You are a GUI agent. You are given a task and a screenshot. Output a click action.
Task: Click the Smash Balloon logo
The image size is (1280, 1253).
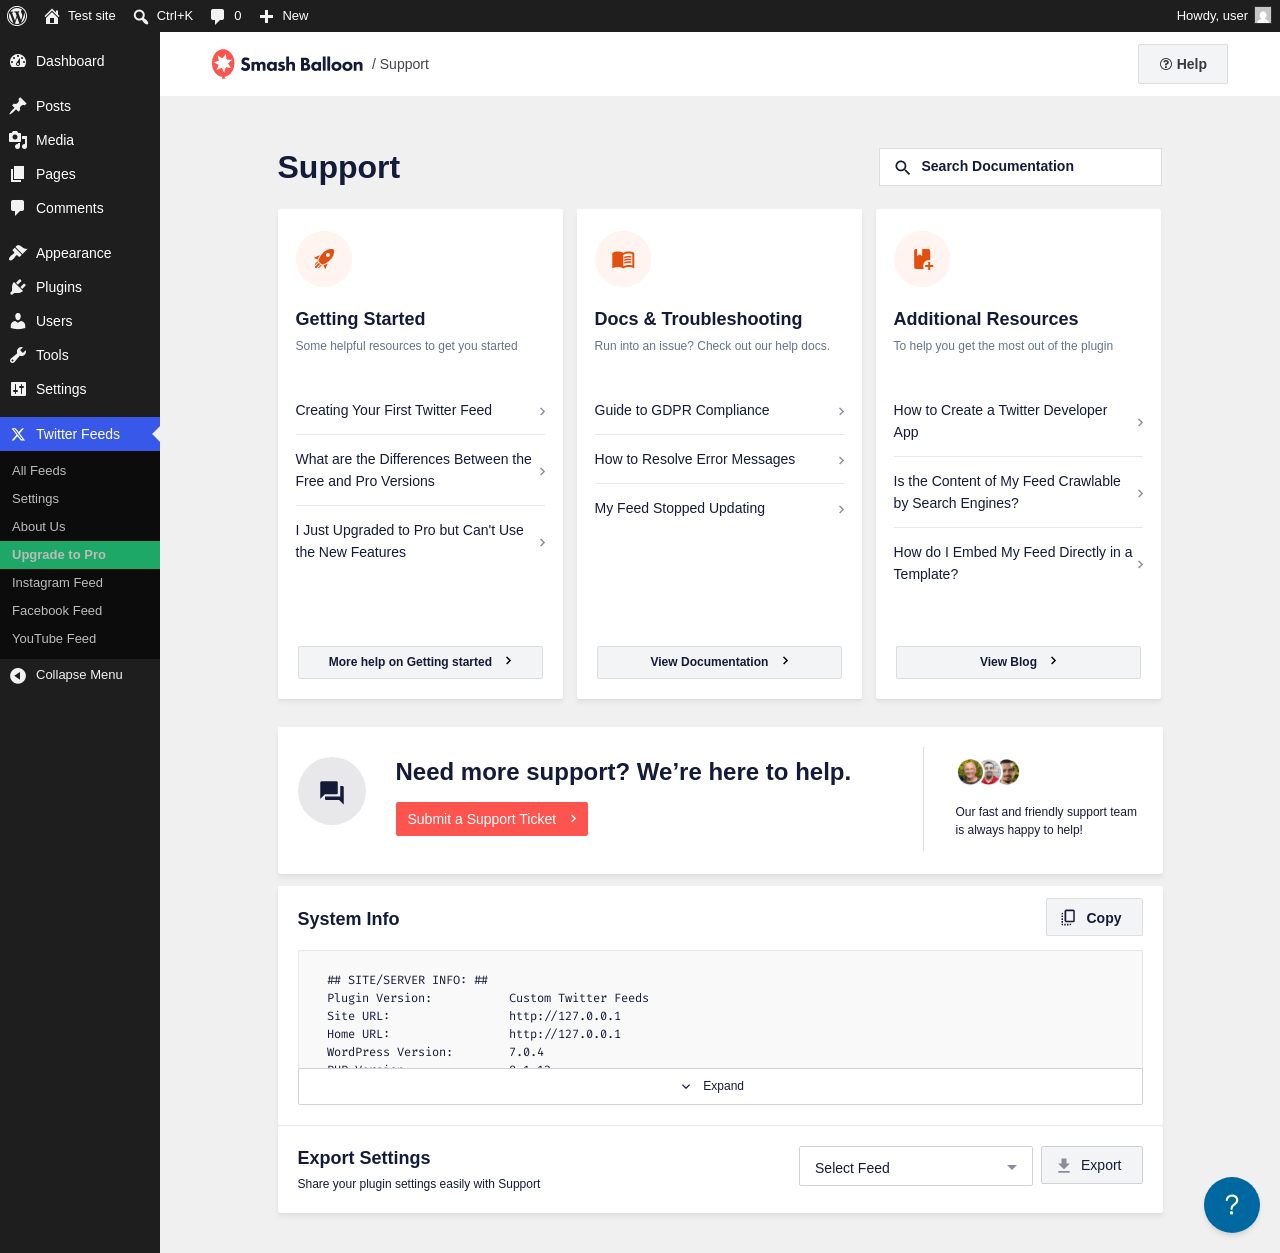287,64
